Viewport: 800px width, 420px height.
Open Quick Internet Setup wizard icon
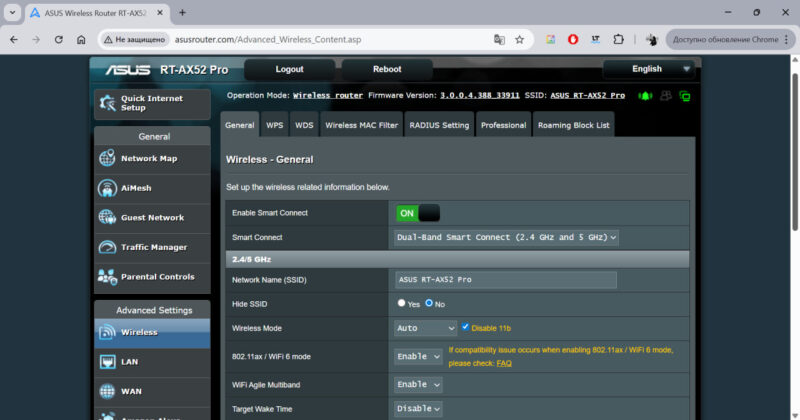coord(107,103)
